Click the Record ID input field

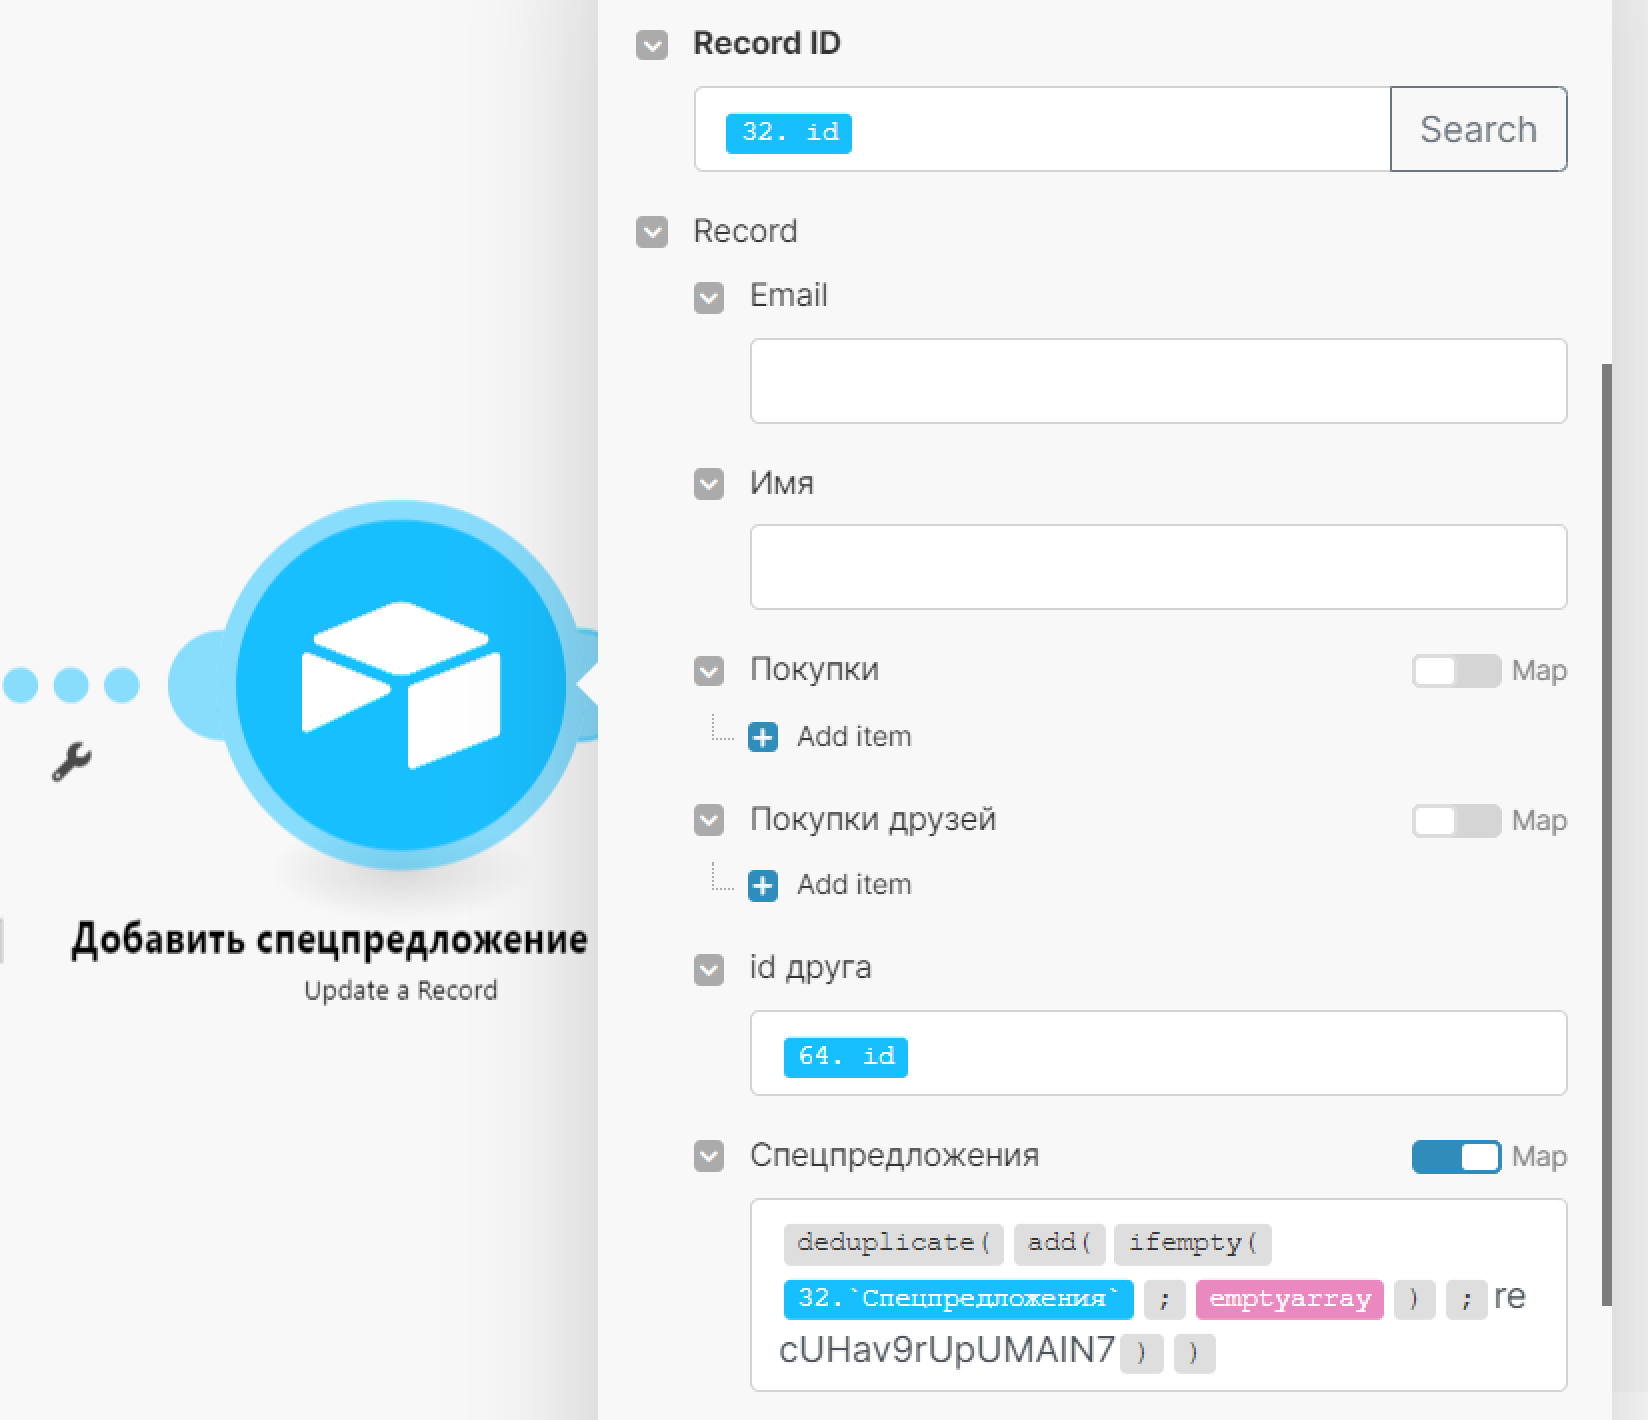(1042, 129)
